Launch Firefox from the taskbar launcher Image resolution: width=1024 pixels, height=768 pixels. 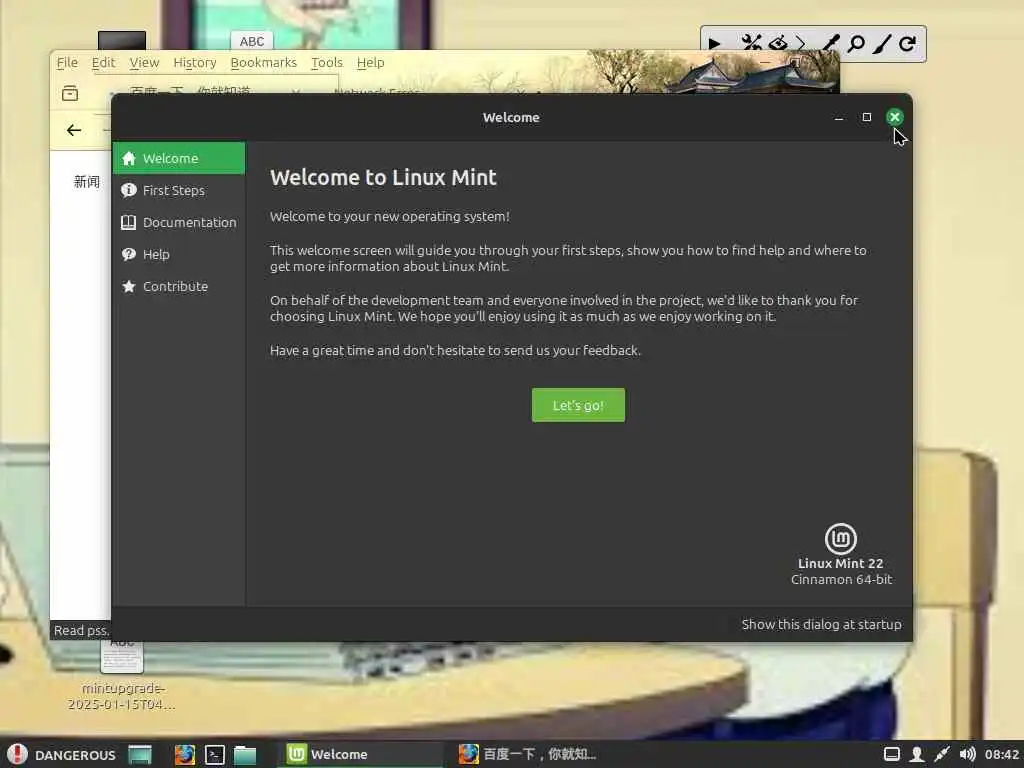coord(185,754)
